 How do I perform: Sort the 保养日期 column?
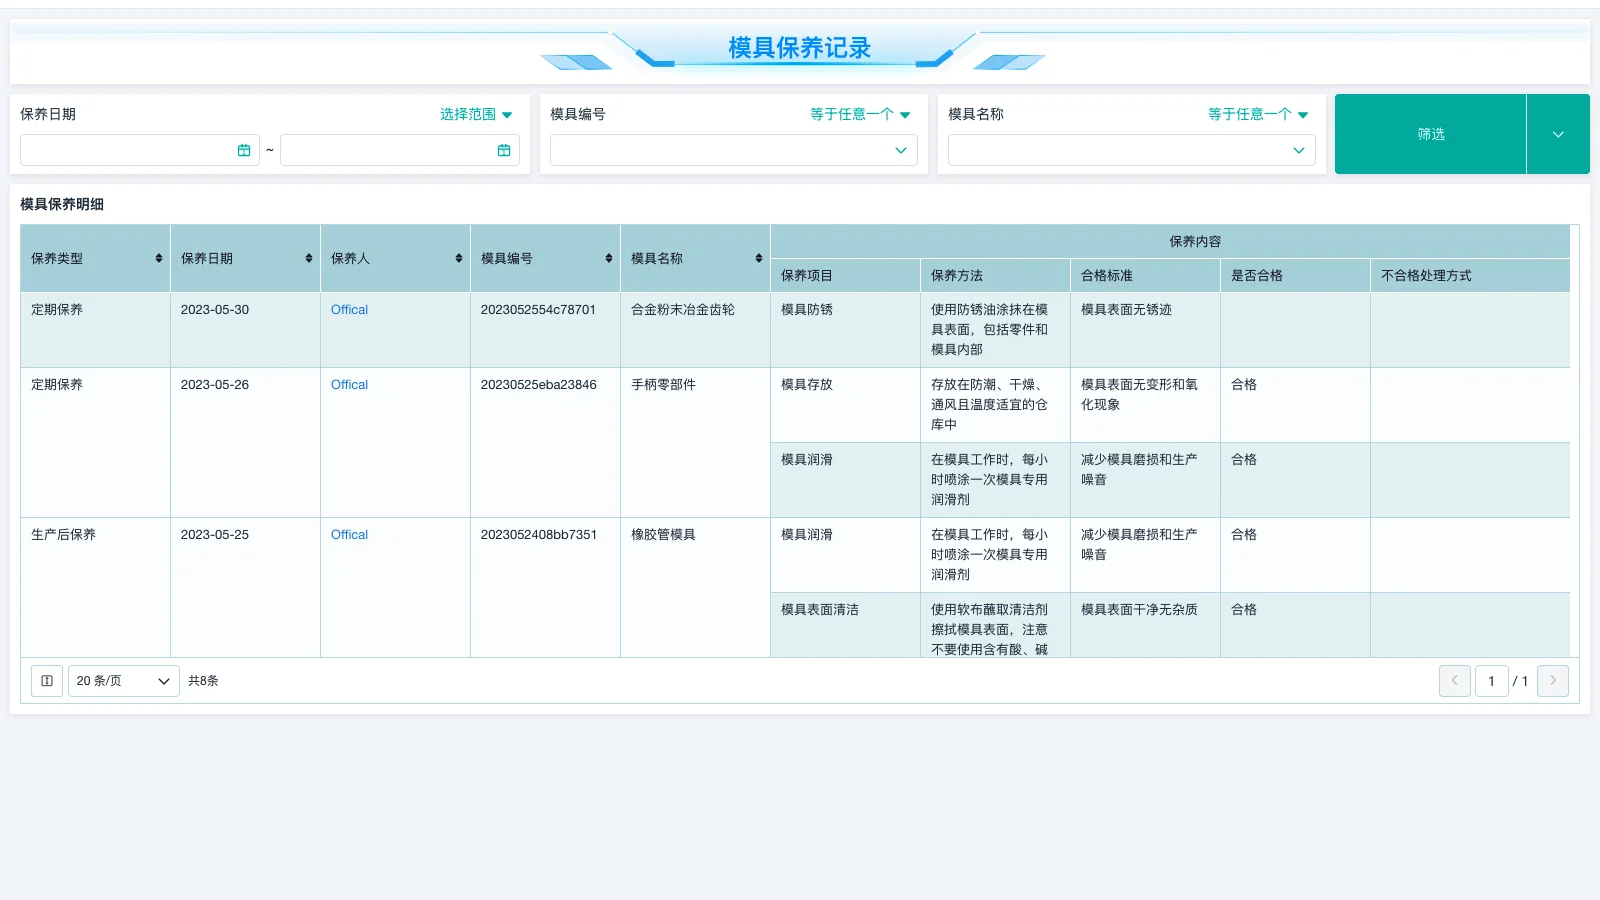pyautogui.click(x=308, y=257)
